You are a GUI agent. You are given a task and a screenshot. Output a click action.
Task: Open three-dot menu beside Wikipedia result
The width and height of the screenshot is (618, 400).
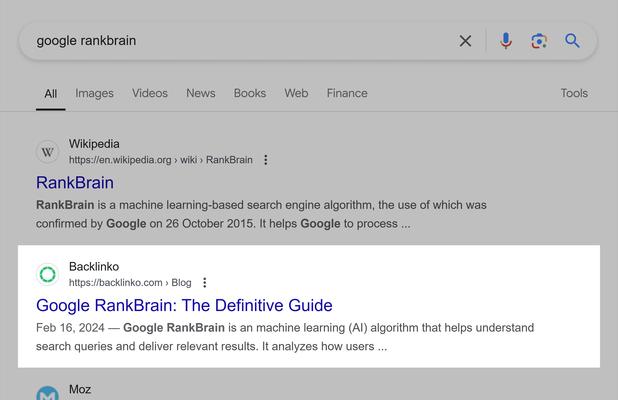(266, 160)
